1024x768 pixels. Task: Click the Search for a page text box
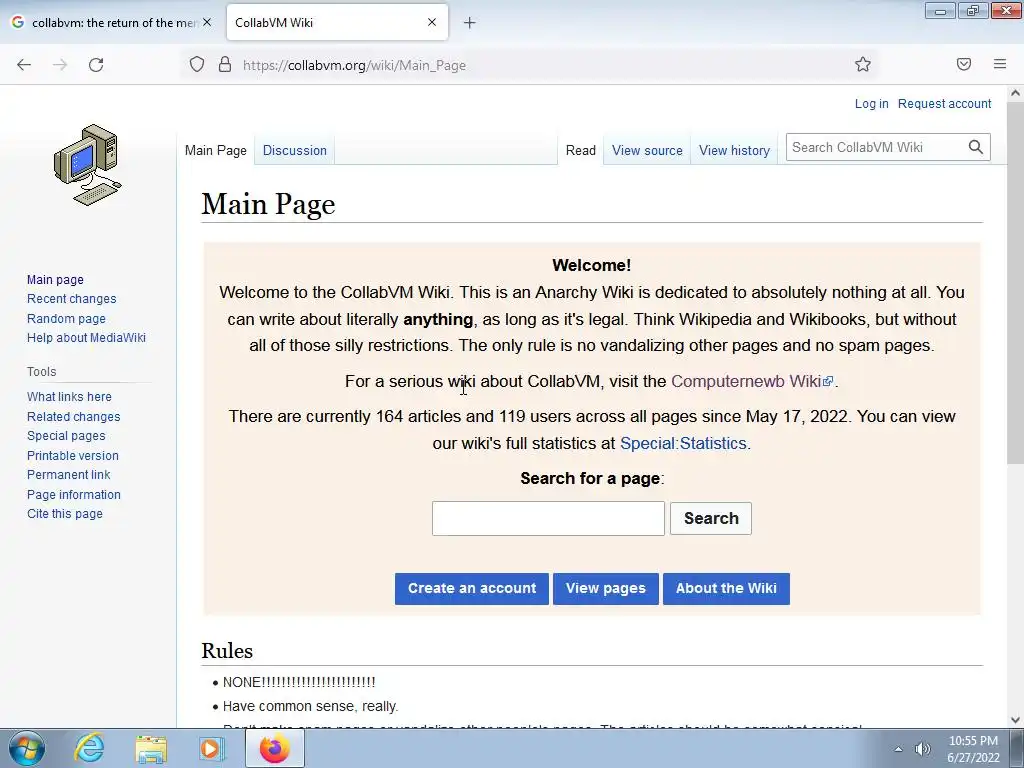click(x=548, y=519)
